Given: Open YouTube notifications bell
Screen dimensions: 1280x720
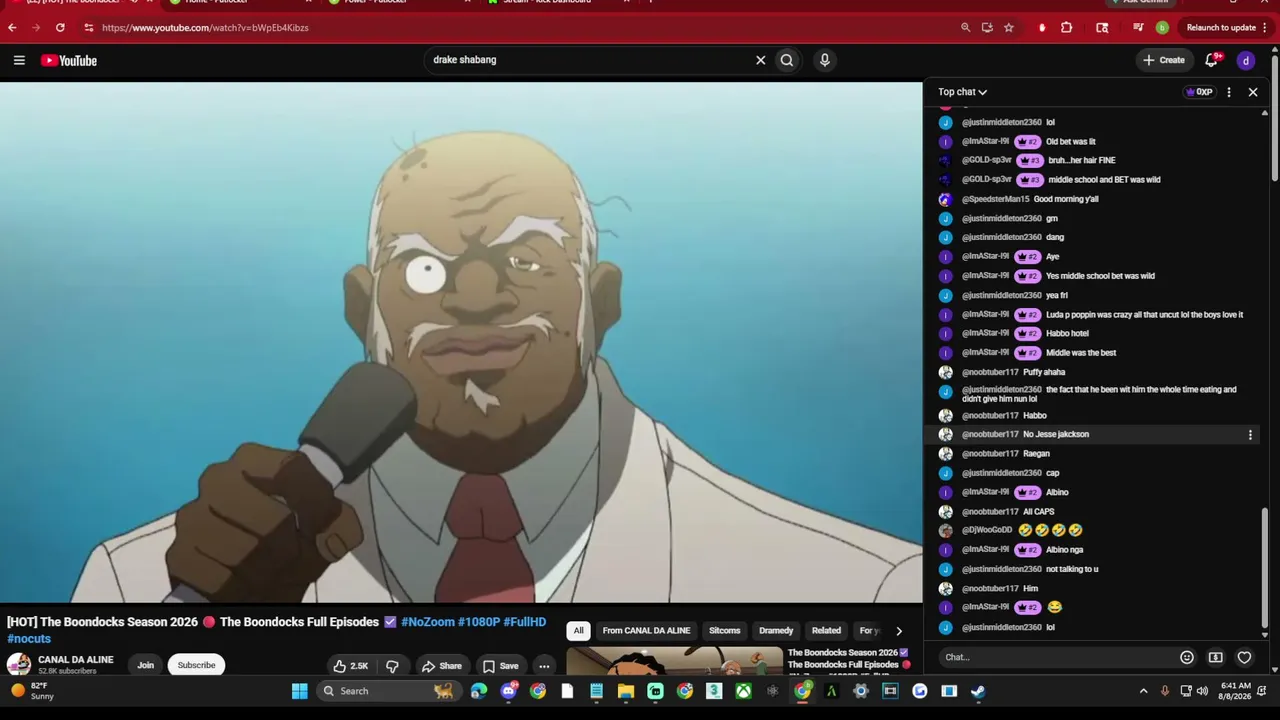Looking at the screenshot, I should click(x=1211, y=60).
